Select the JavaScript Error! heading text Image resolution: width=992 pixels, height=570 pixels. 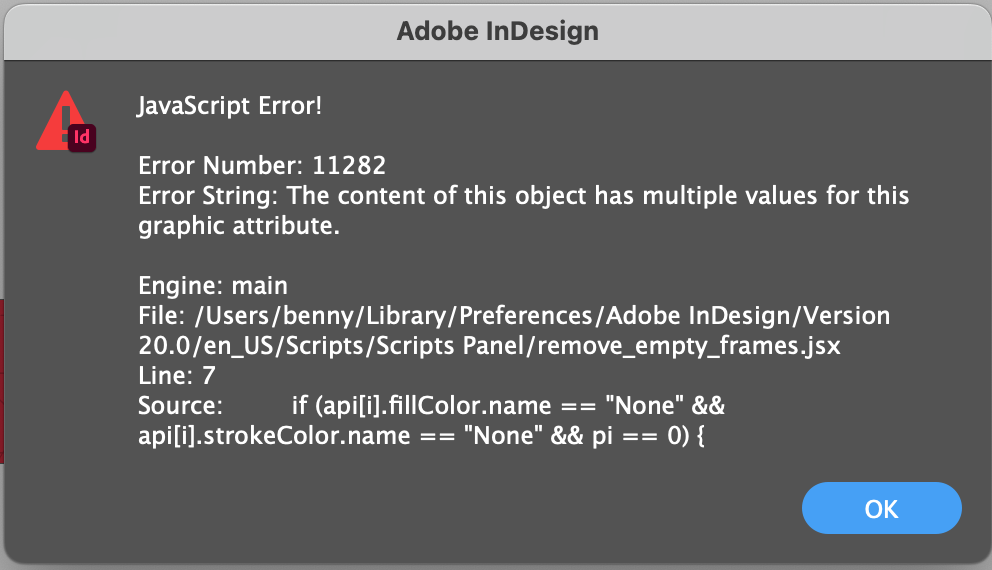point(230,106)
